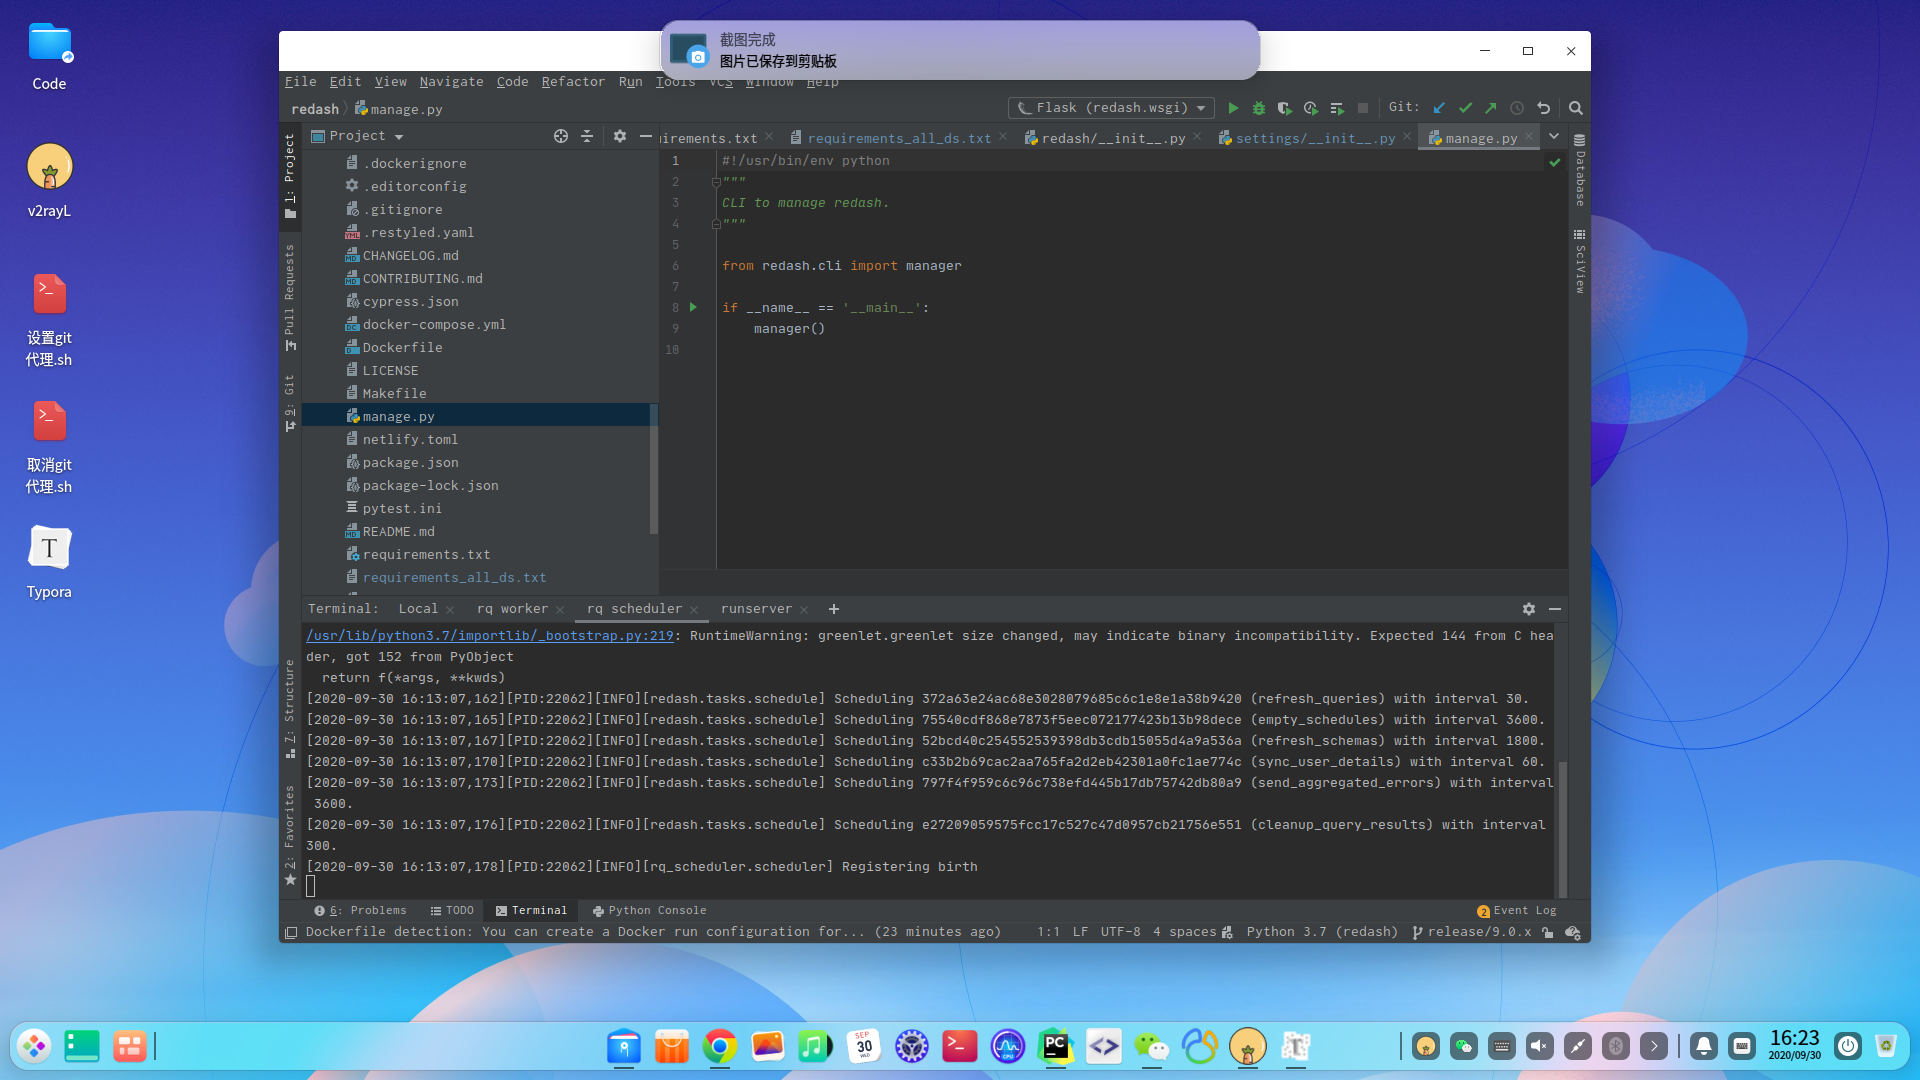This screenshot has width=1920, height=1080.
Task: Change LF line separator in status bar
Action: [x=1080, y=932]
